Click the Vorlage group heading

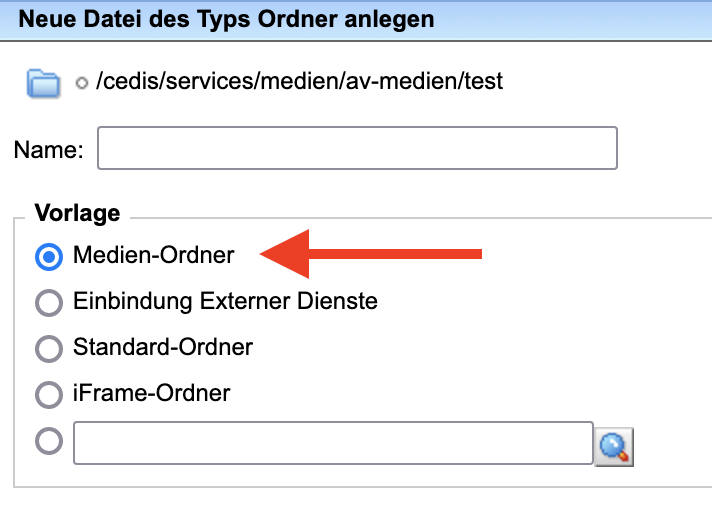point(78,213)
